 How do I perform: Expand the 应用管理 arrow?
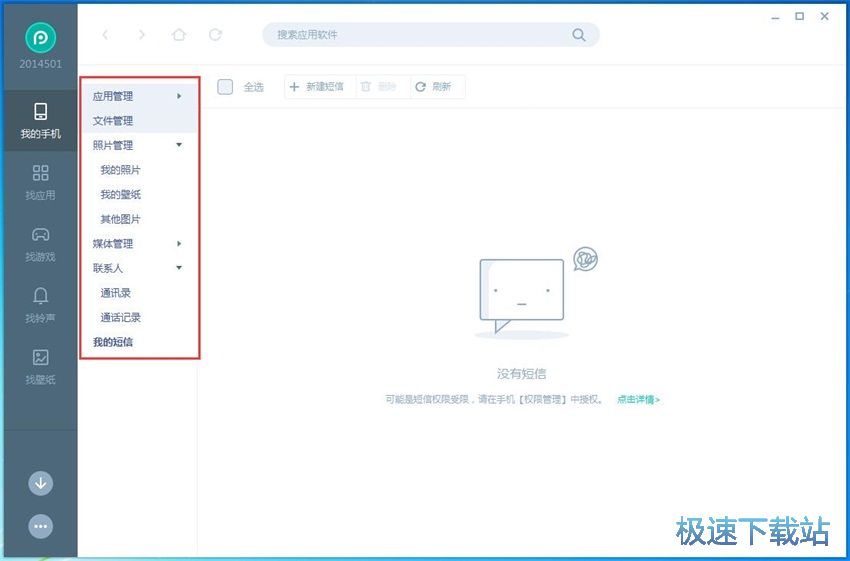(179, 96)
